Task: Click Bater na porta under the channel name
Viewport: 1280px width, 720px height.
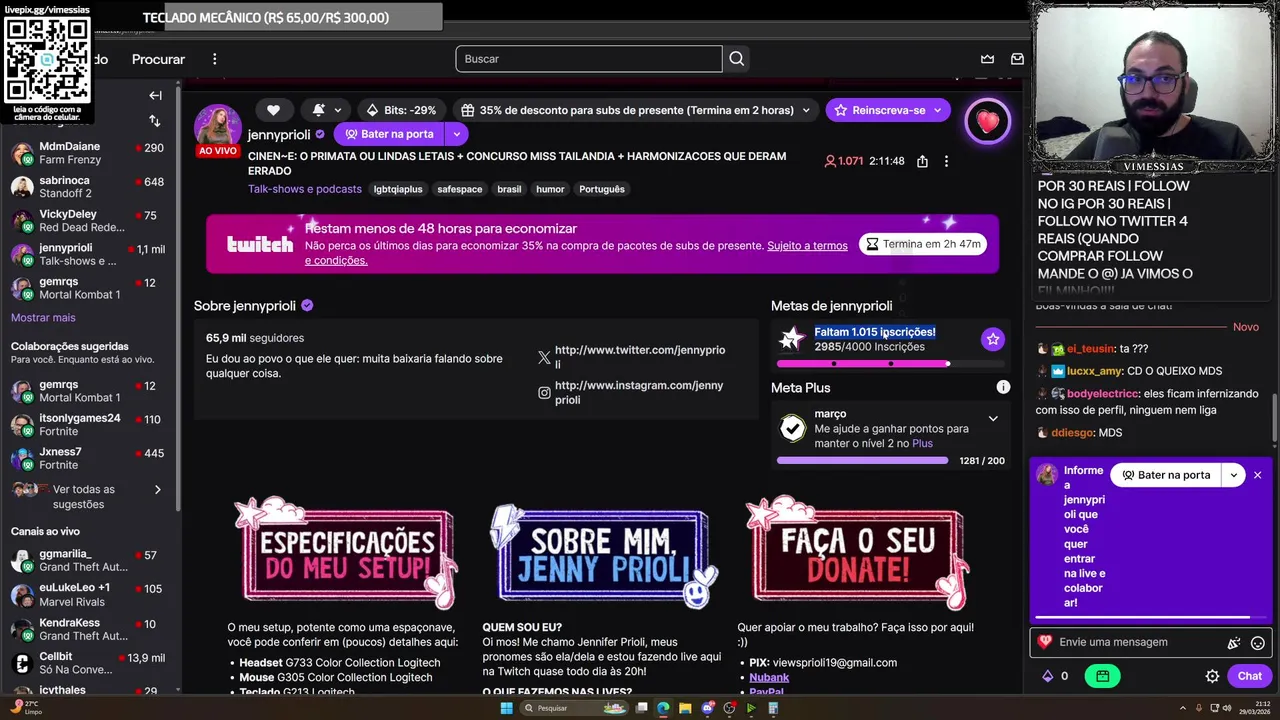Action: (390, 134)
